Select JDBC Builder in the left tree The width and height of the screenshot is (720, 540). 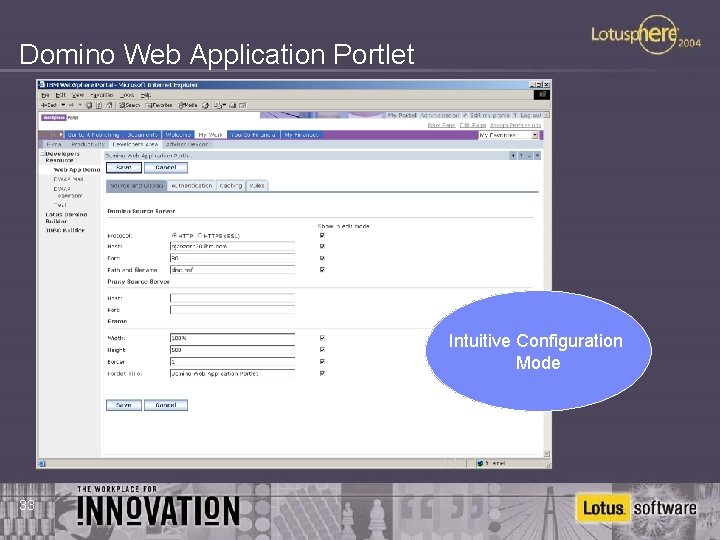pos(65,230)
